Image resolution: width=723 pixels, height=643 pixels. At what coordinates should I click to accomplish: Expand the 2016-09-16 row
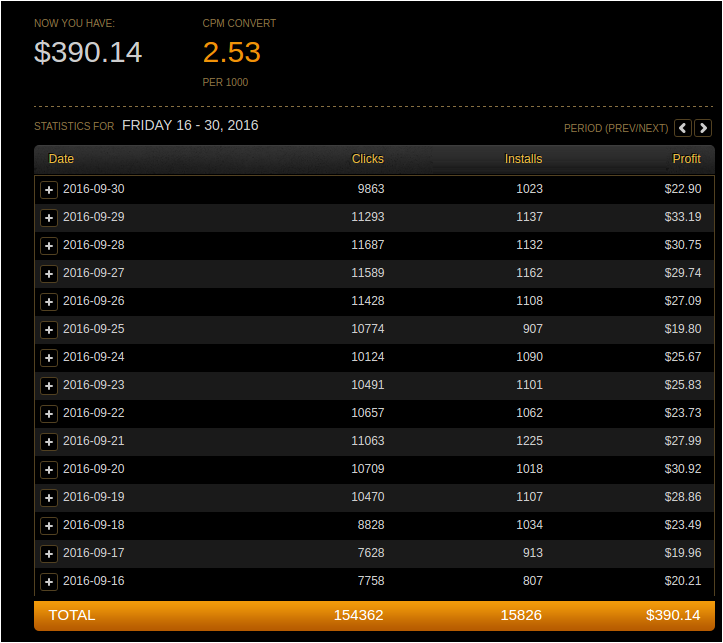pos(49,582)
